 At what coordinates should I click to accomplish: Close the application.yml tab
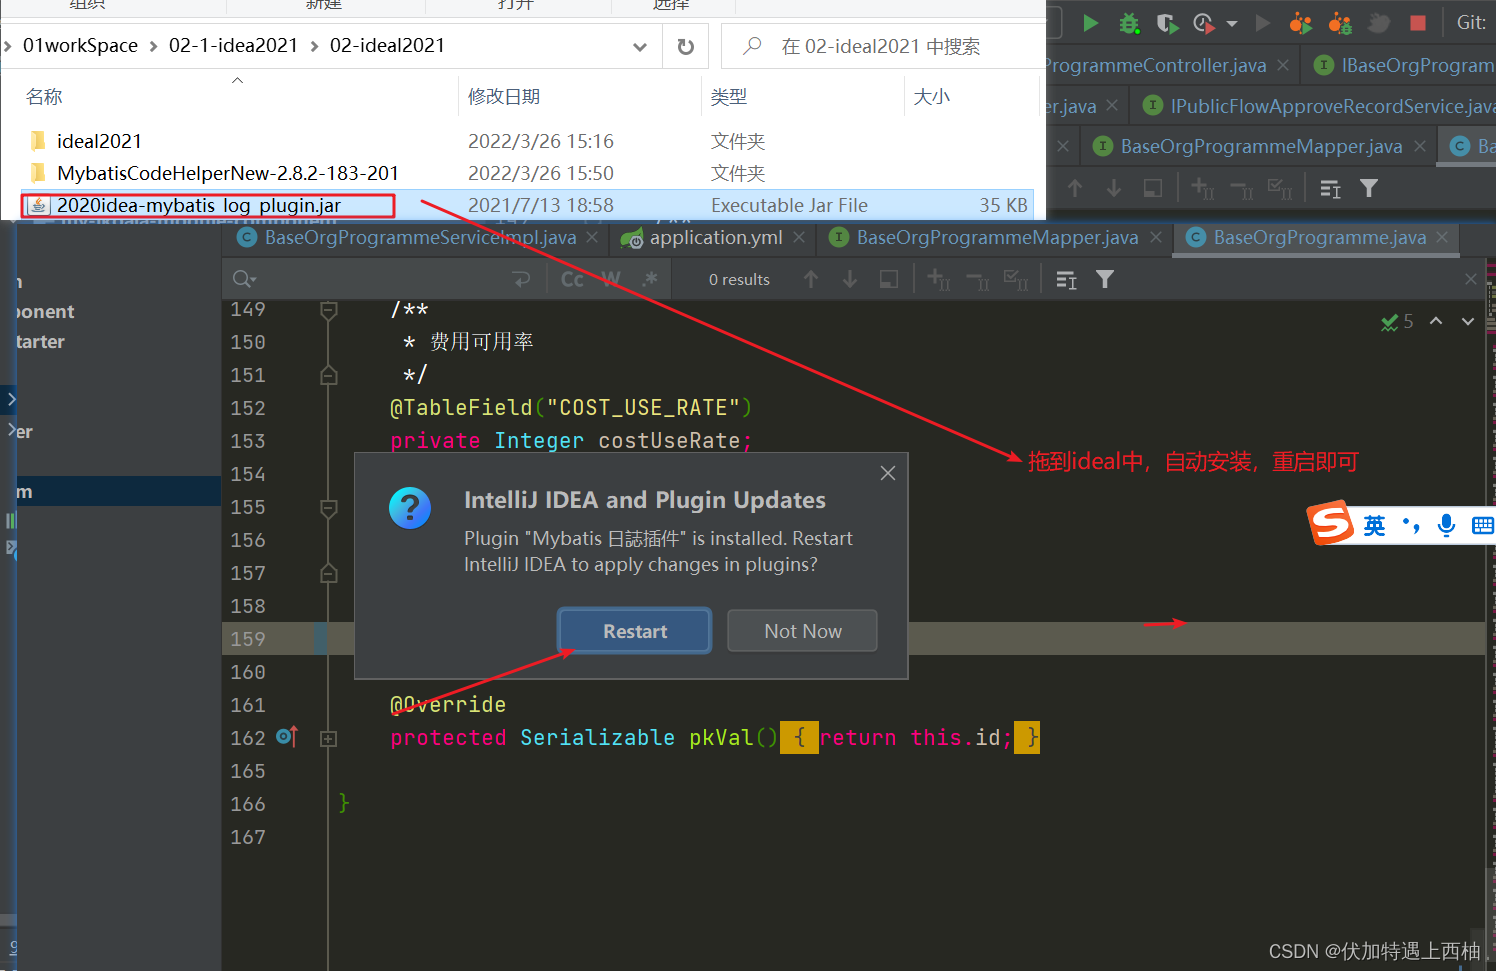(799, 237)
